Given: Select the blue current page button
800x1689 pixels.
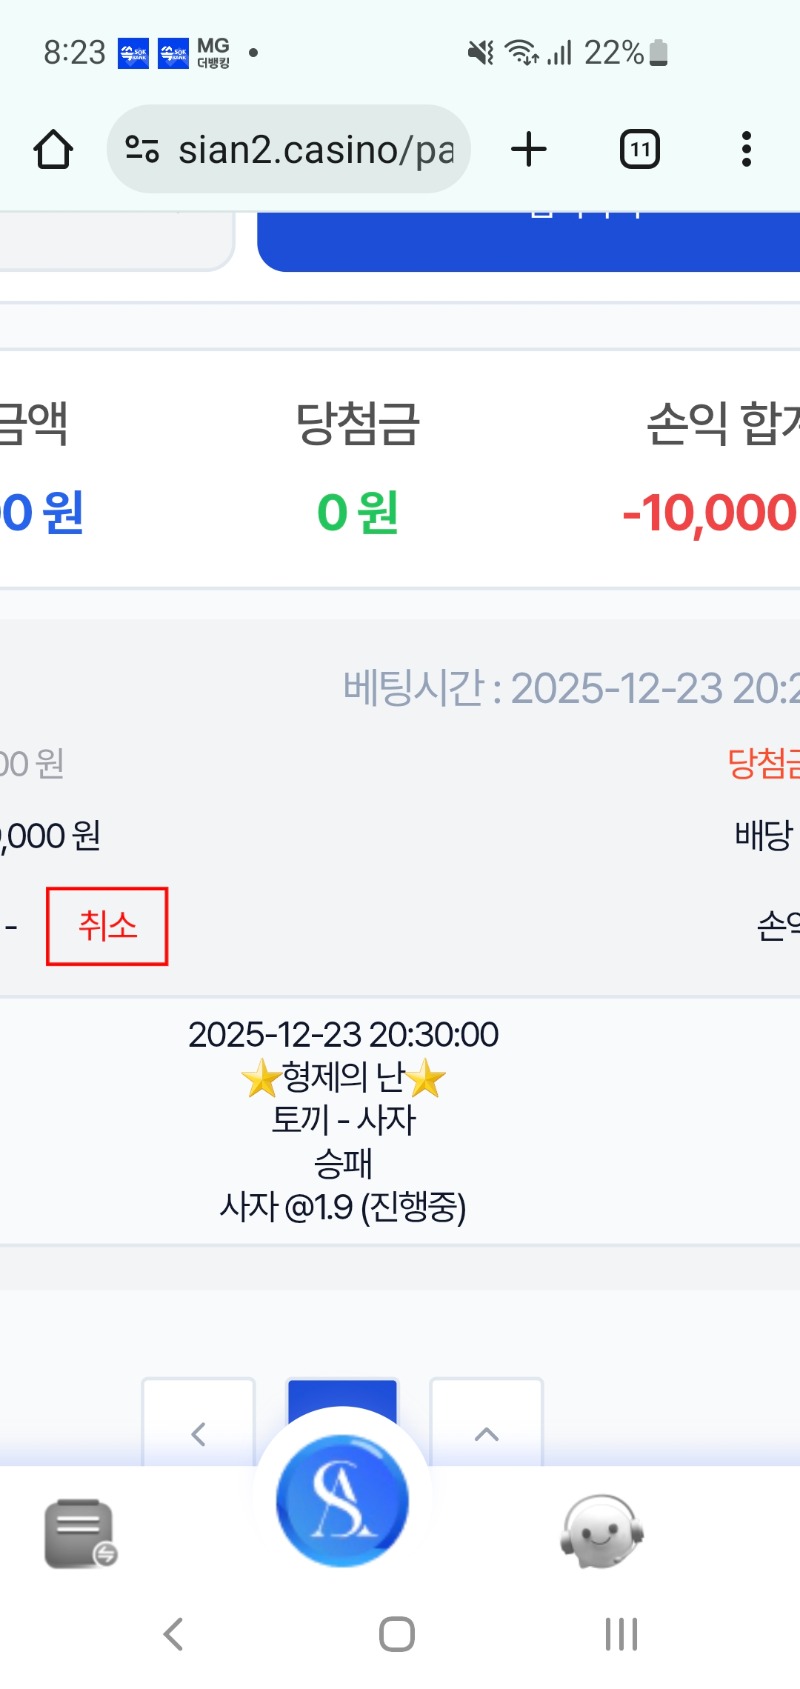Looking at the screenshot, I should pyautogui.click(x=342, y=1395).
